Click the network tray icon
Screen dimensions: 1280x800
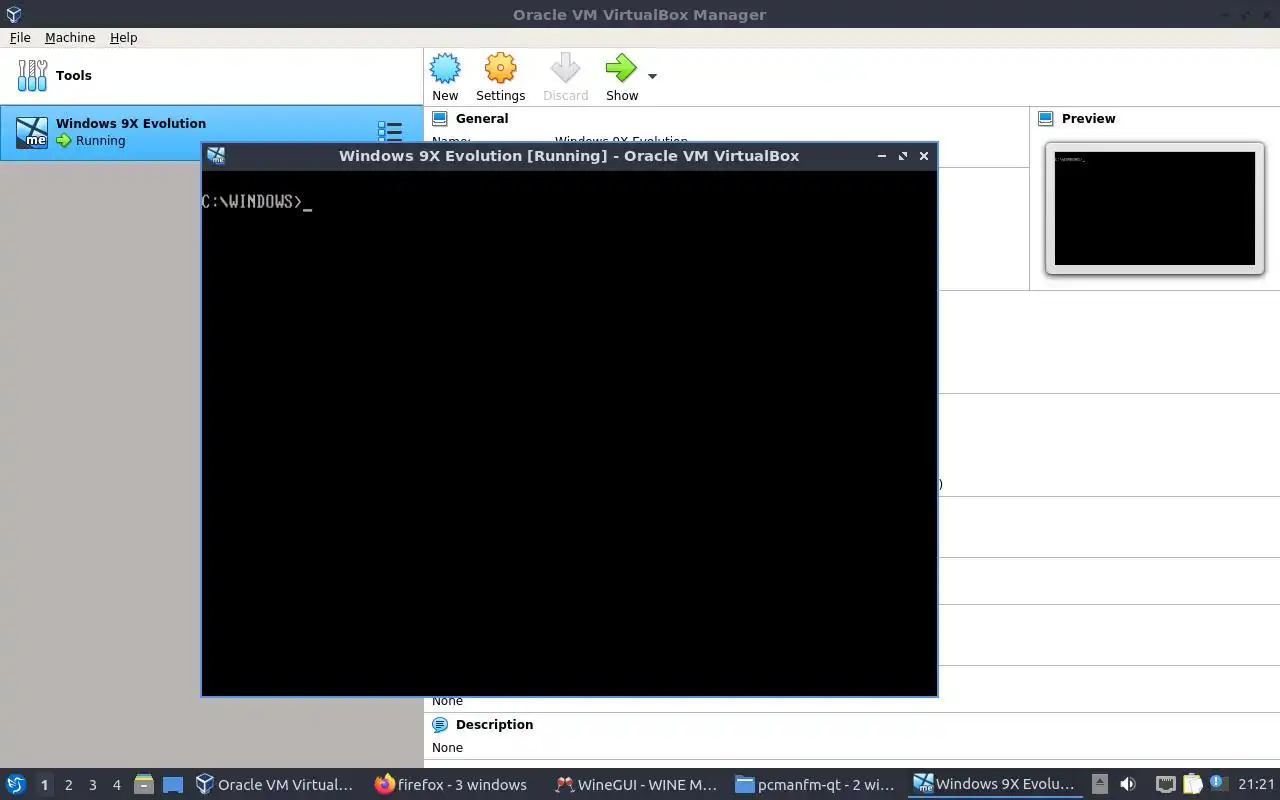[1165, 784]
